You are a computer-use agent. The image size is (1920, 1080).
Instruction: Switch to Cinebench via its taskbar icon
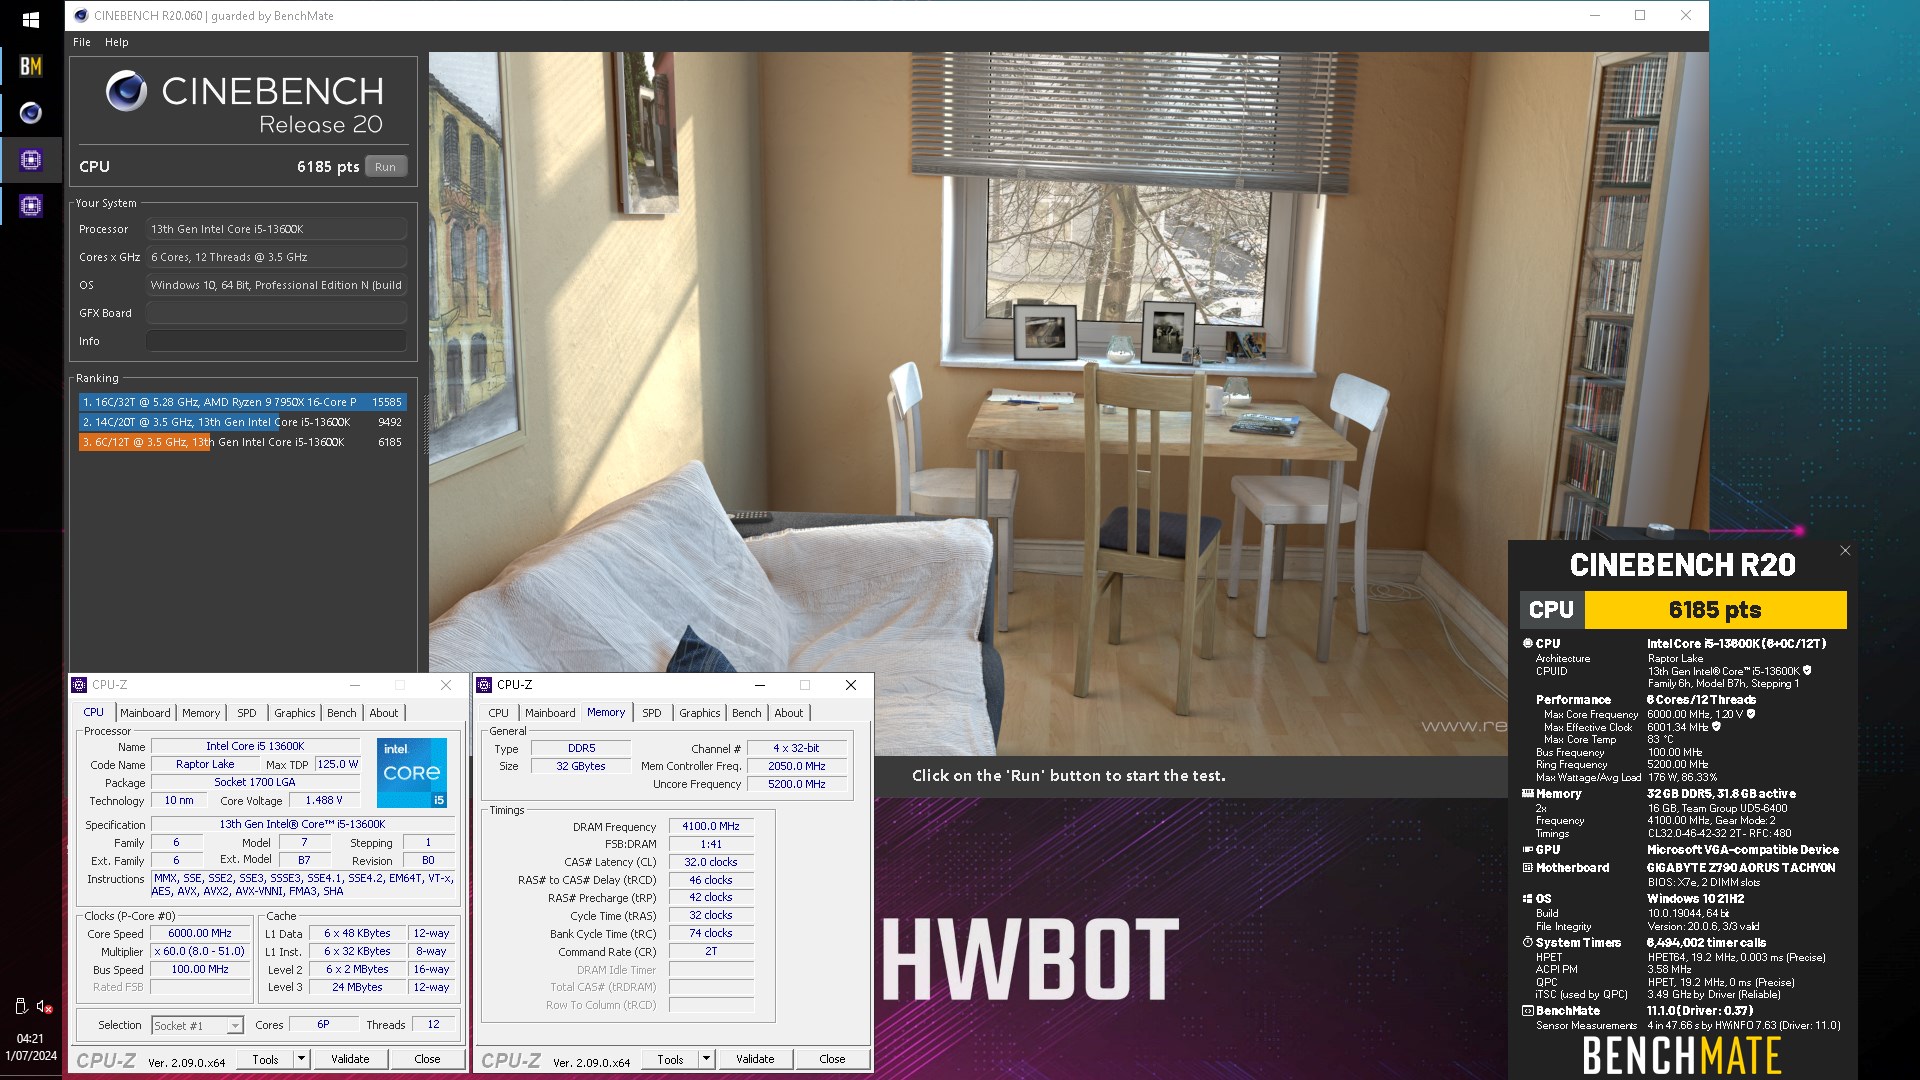click(31, 113)
